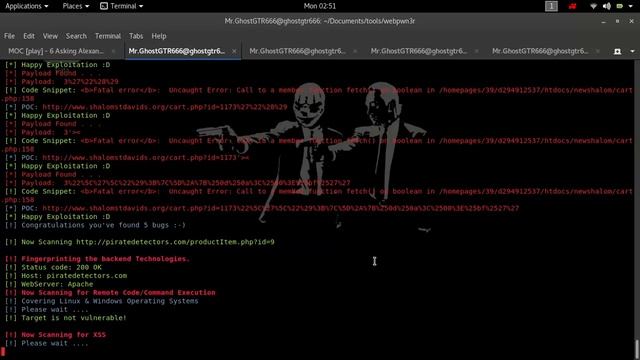Click 'Now Scanning for Remote Code/Command Execution'
This screenshot has width=640, height=360.
[x=118, y=293]
